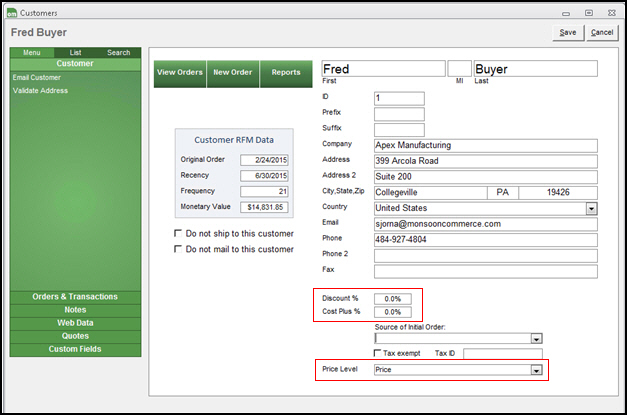Image resolution: width=627 pixels, height=415 pixels.
Task: Expand the Custom Fields section
Action: [x=75, y=349]
